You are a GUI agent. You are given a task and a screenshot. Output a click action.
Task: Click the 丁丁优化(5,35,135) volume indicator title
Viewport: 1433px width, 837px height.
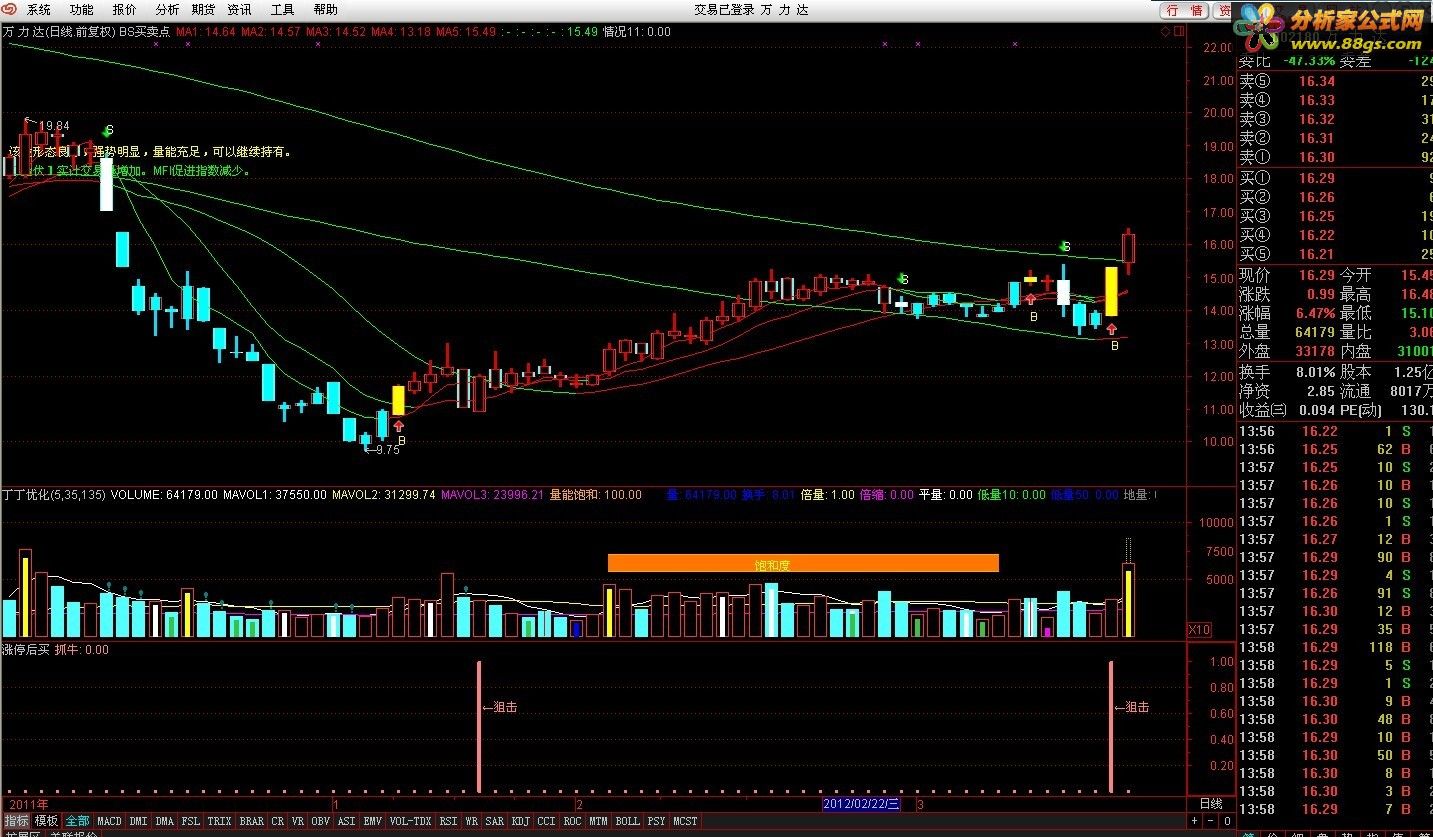(x=54, y=494)
